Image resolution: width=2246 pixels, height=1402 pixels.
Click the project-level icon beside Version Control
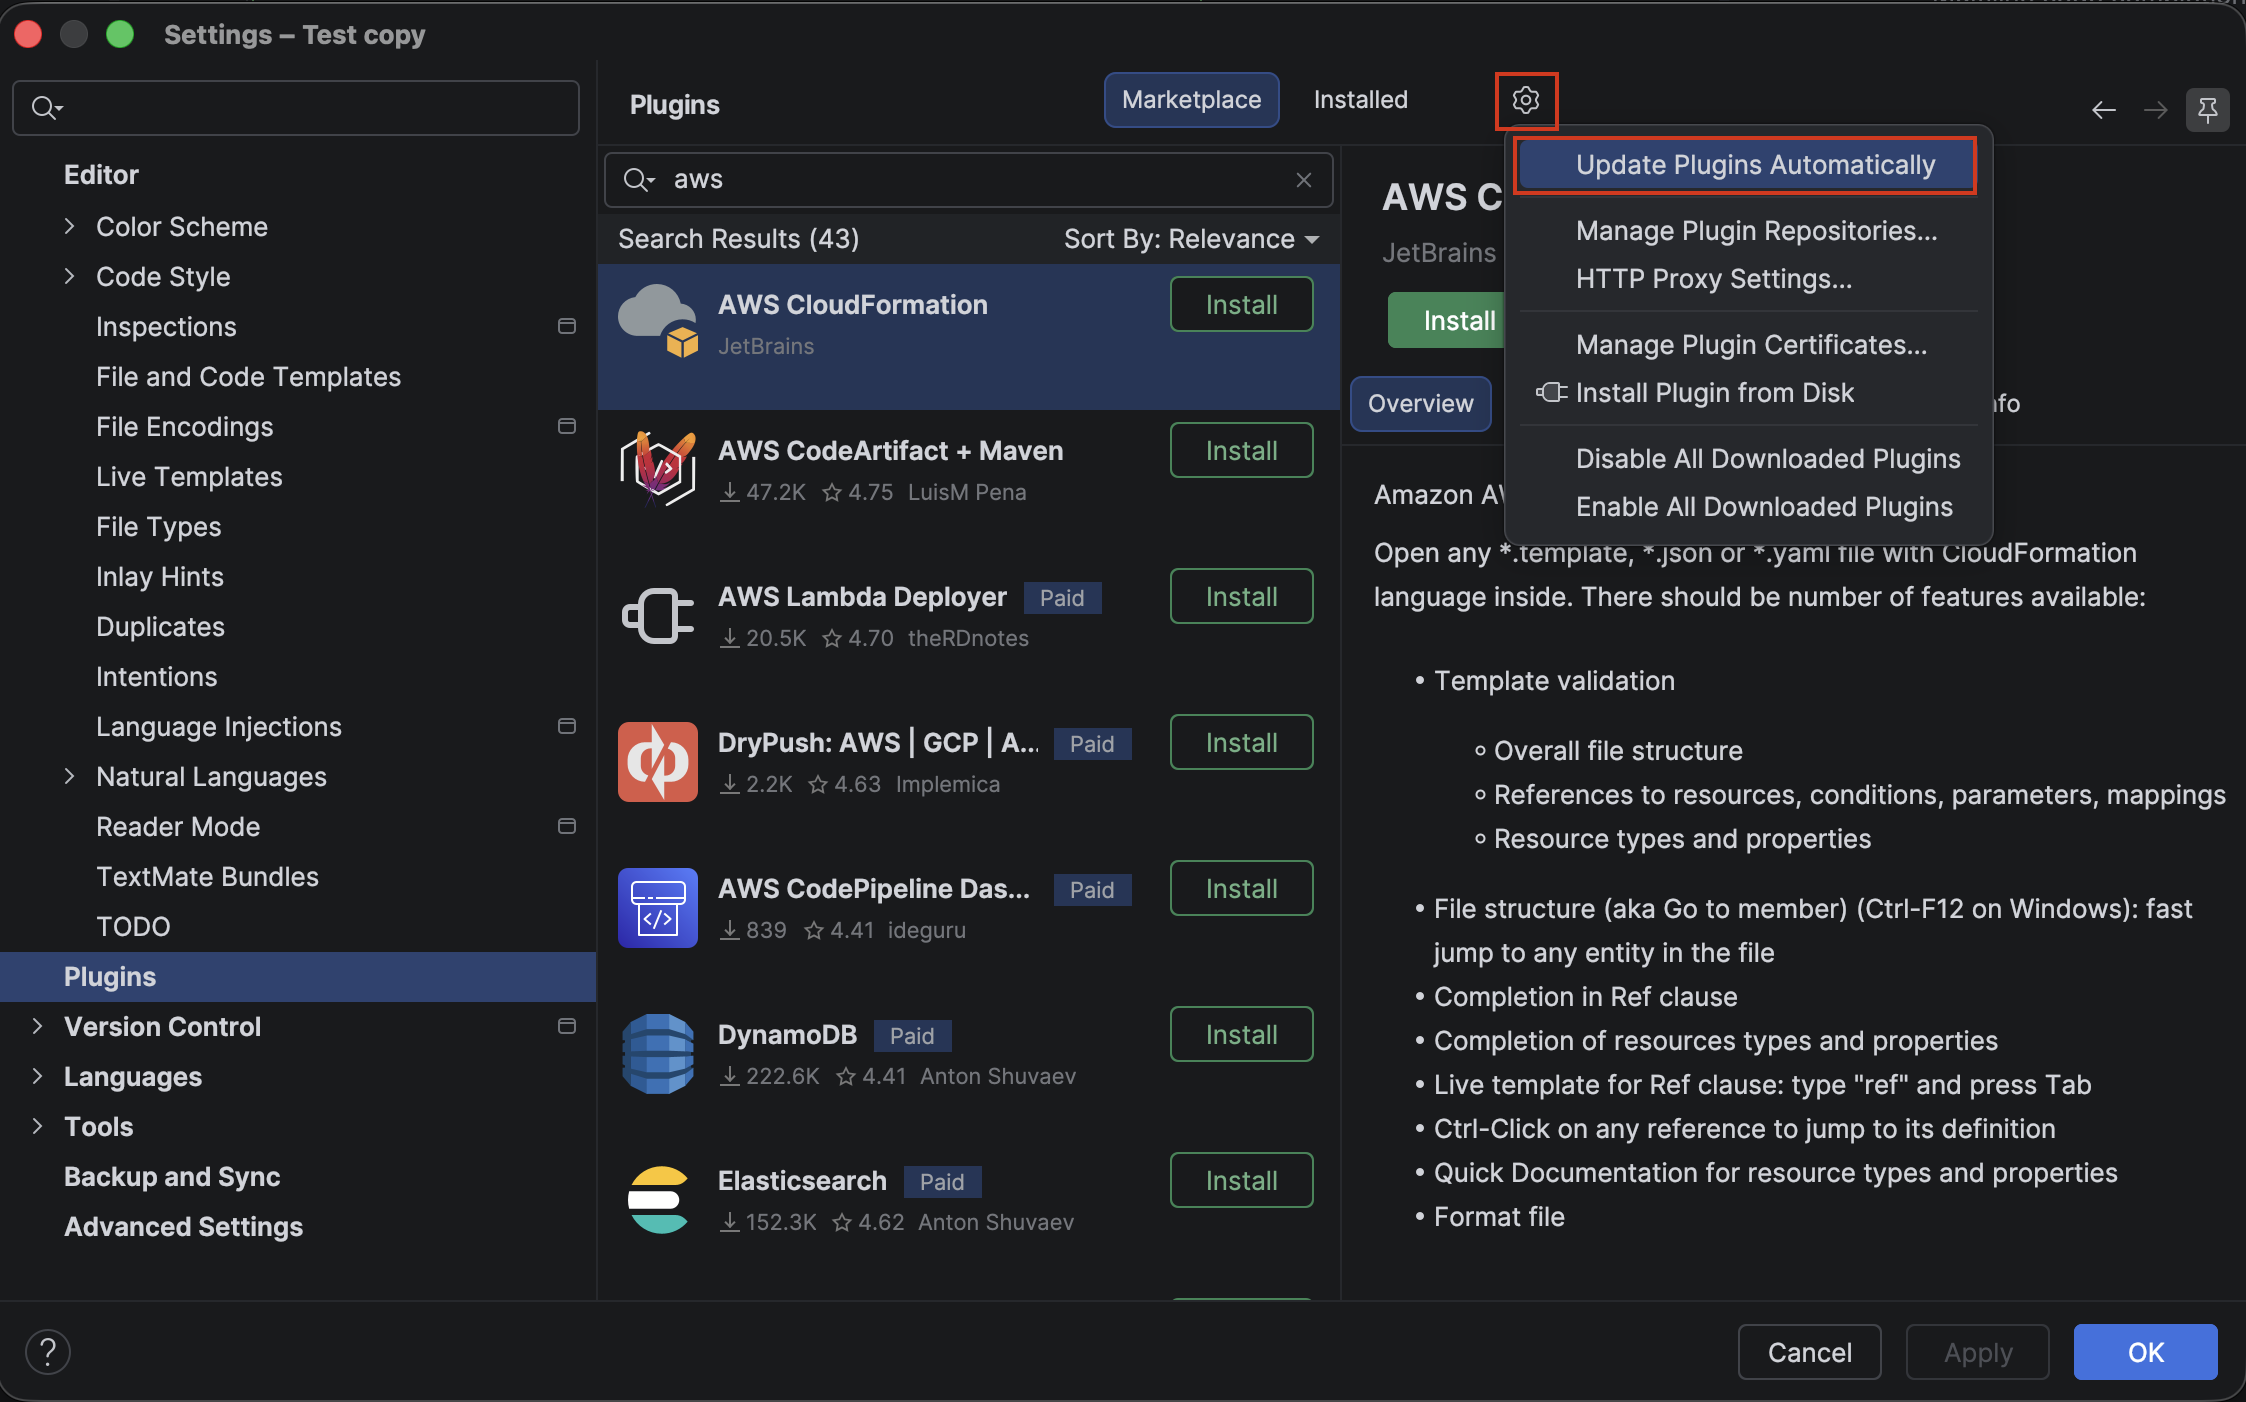tap(567, 1026)
